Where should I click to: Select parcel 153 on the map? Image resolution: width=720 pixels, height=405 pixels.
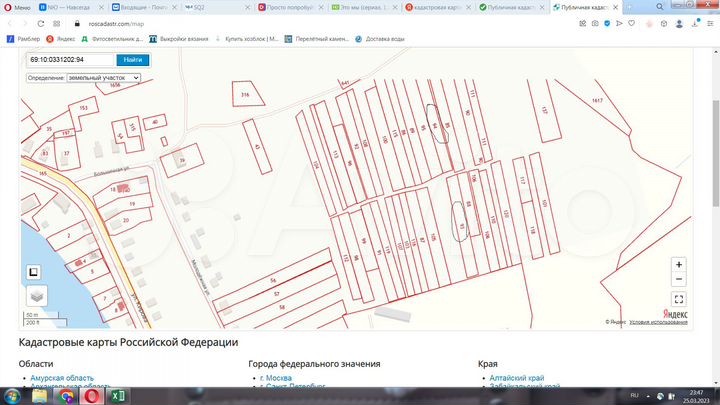tap(83, 108)
